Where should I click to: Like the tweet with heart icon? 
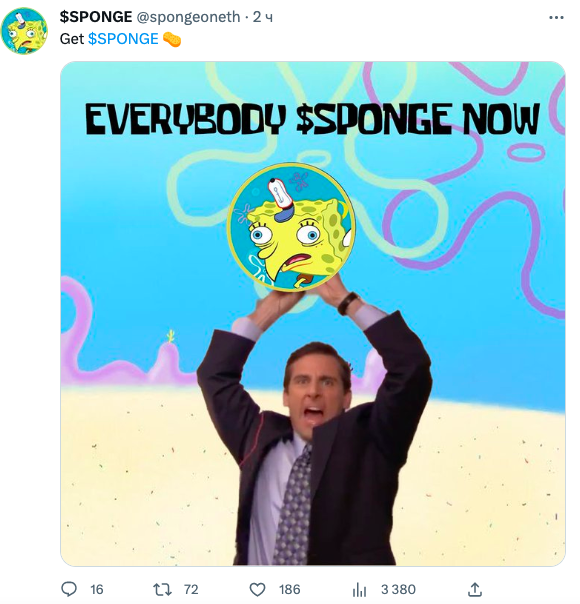point(257,589)
